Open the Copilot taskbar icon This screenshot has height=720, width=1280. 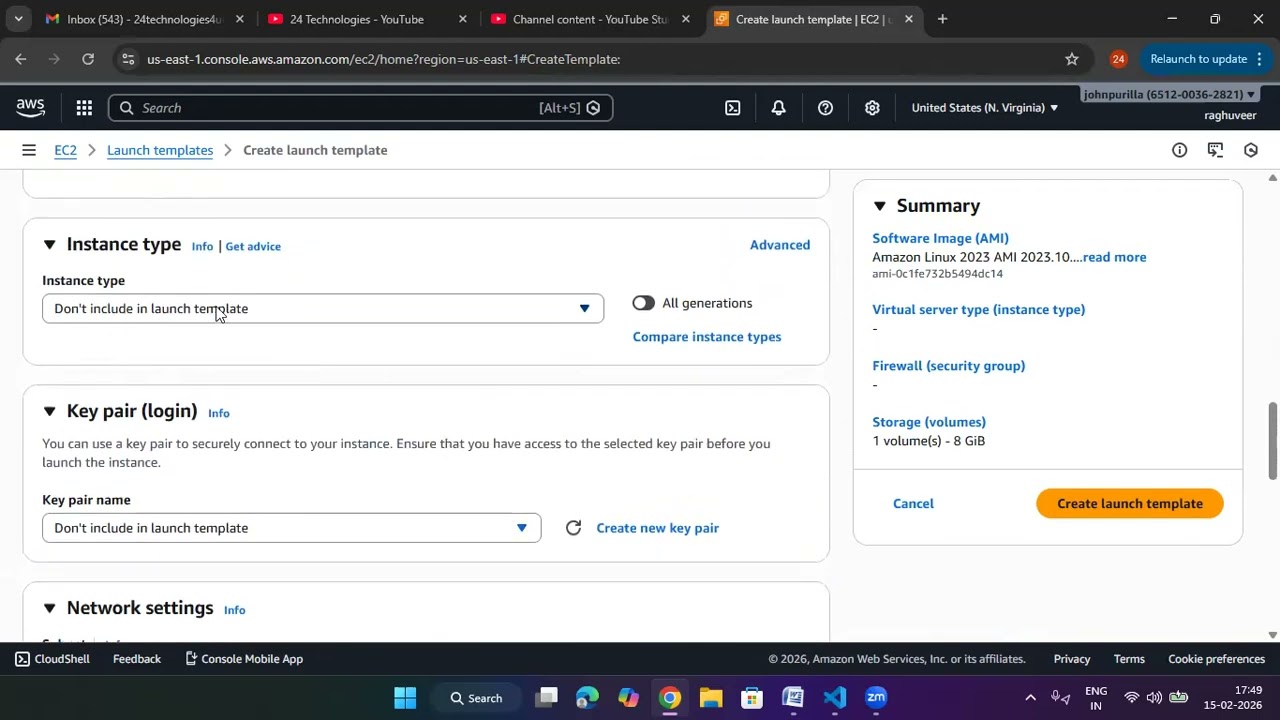click(x=628, y=698)
